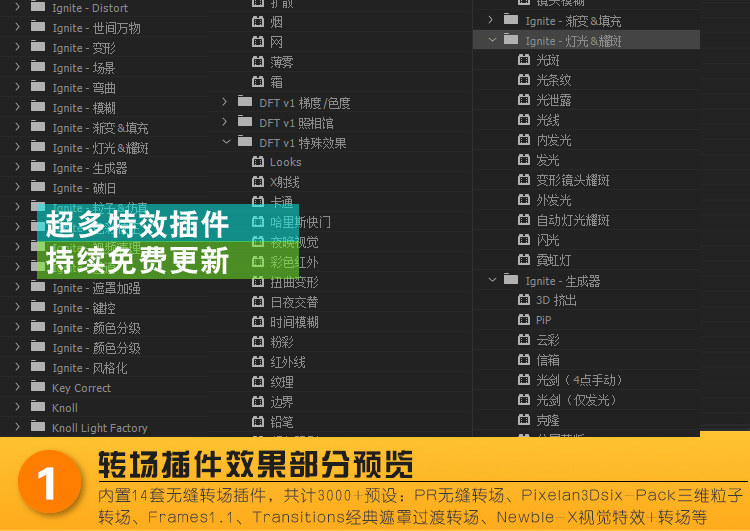Expand the Ignite - 模糊 folder arrow

click(x=18, y=108)
